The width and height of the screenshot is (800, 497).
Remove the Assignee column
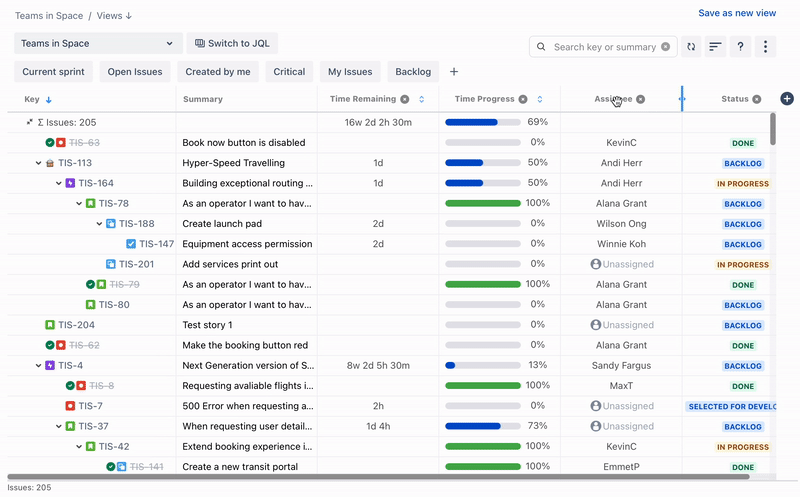pyautogui.click(x=640, y=99)
